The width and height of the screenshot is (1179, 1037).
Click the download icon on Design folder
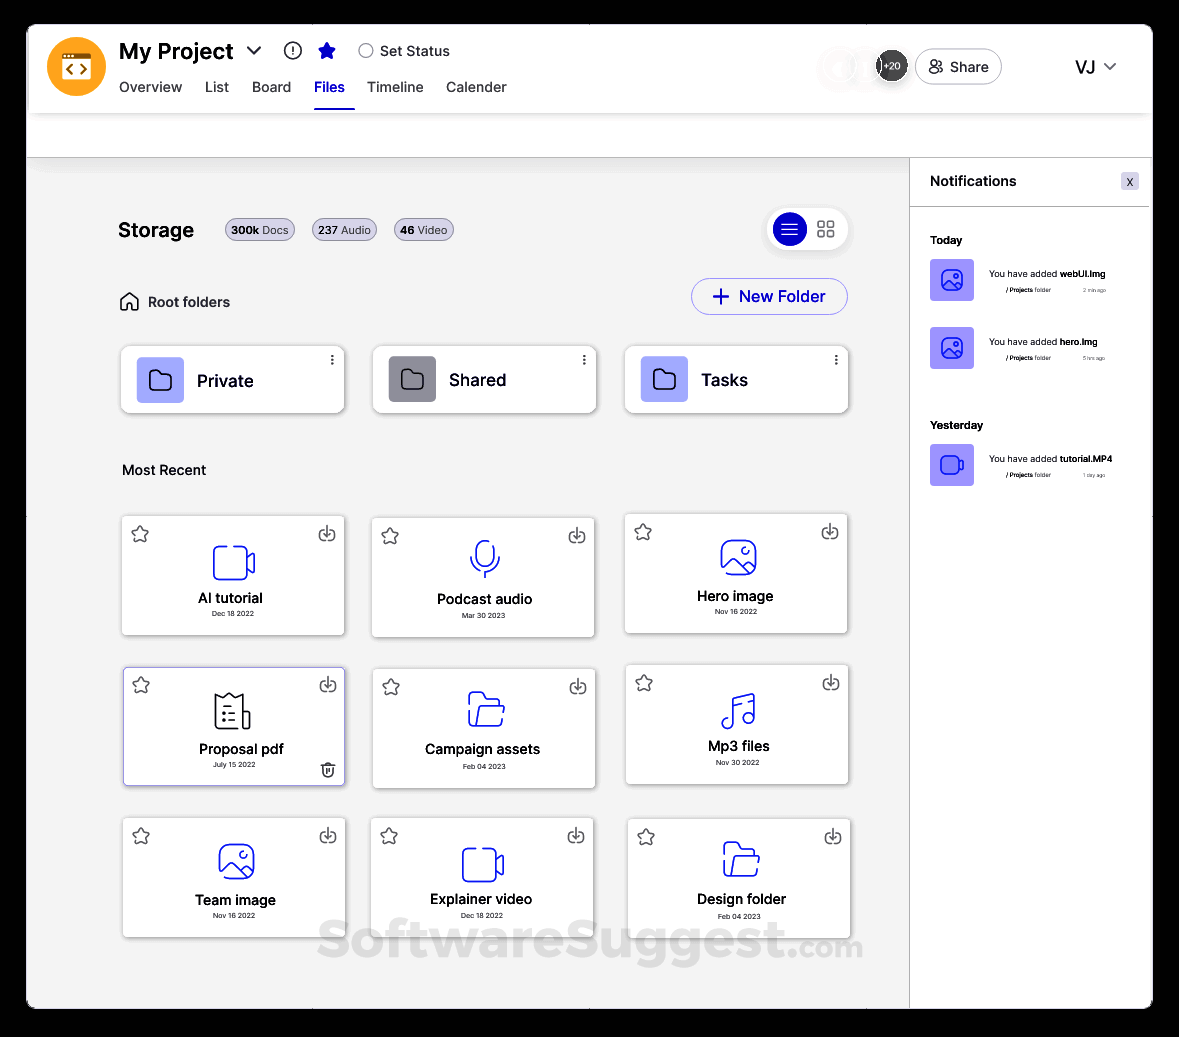pos(833,837)
